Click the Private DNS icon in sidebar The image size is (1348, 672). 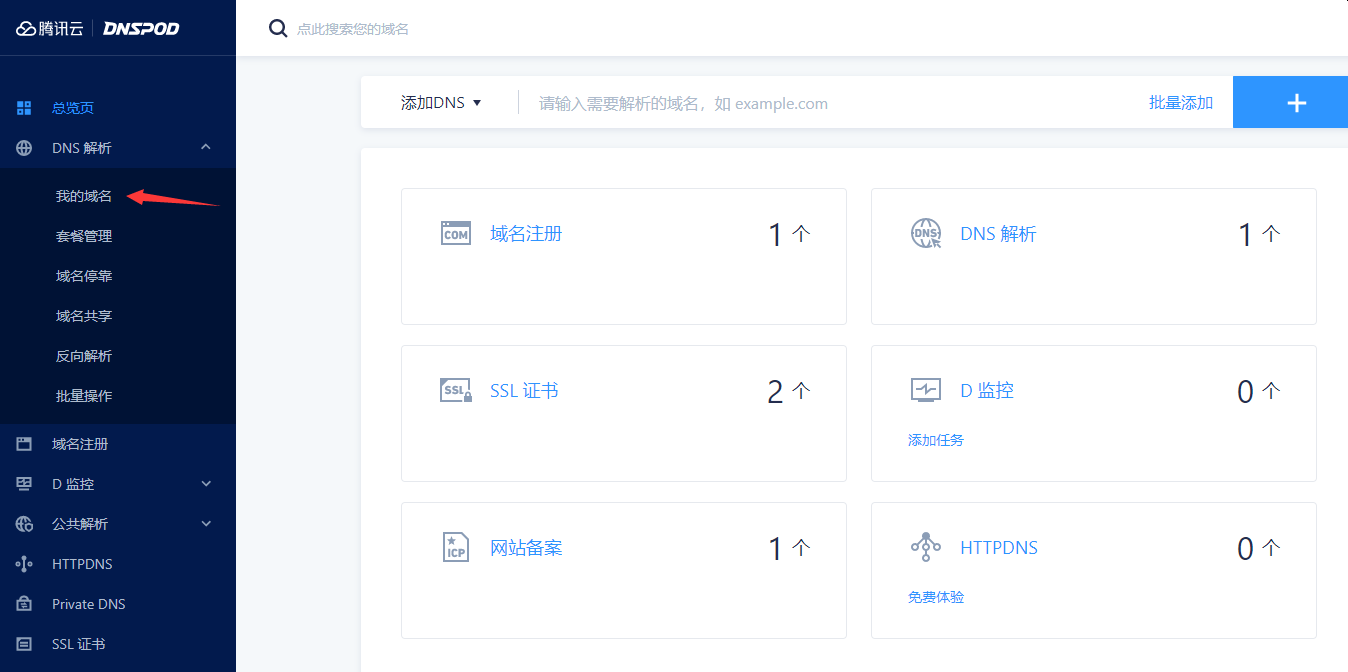pyautogui.click(x=24, y=604)
